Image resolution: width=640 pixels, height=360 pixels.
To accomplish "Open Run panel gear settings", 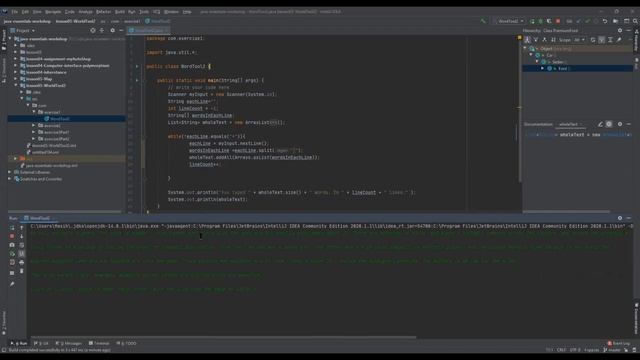I will 620,218.
